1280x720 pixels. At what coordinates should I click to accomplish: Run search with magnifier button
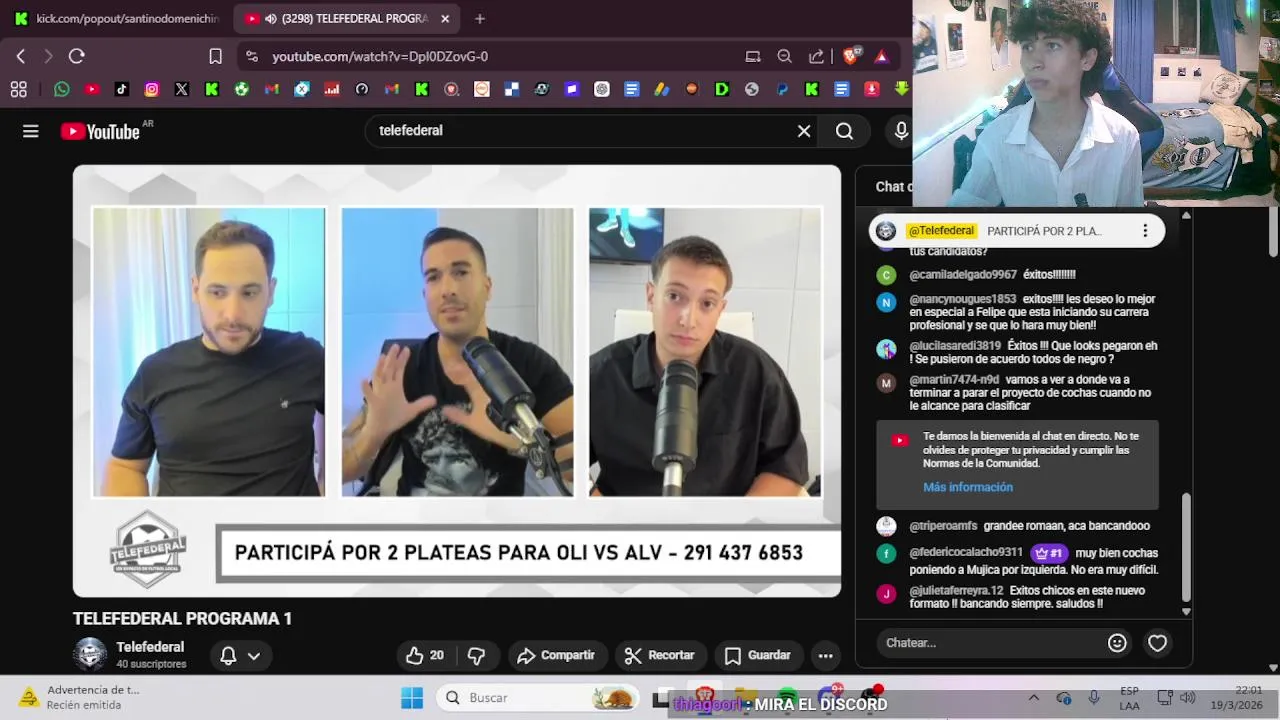[x=844, y=131]
